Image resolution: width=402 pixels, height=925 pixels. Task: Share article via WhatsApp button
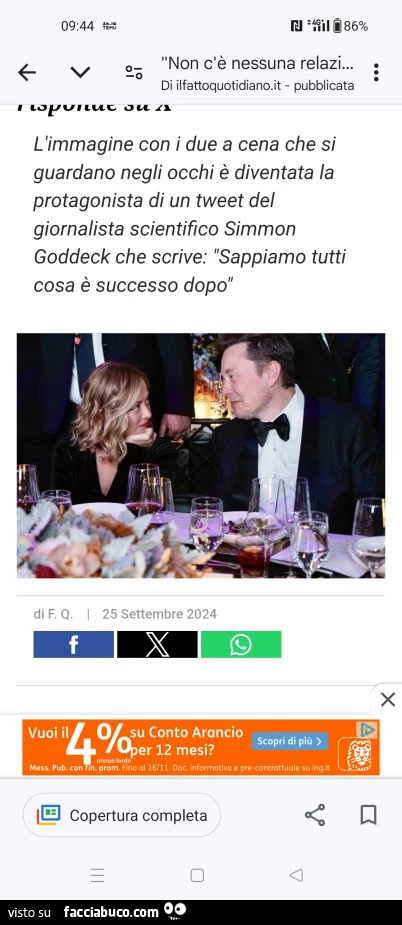coord(241,644)
